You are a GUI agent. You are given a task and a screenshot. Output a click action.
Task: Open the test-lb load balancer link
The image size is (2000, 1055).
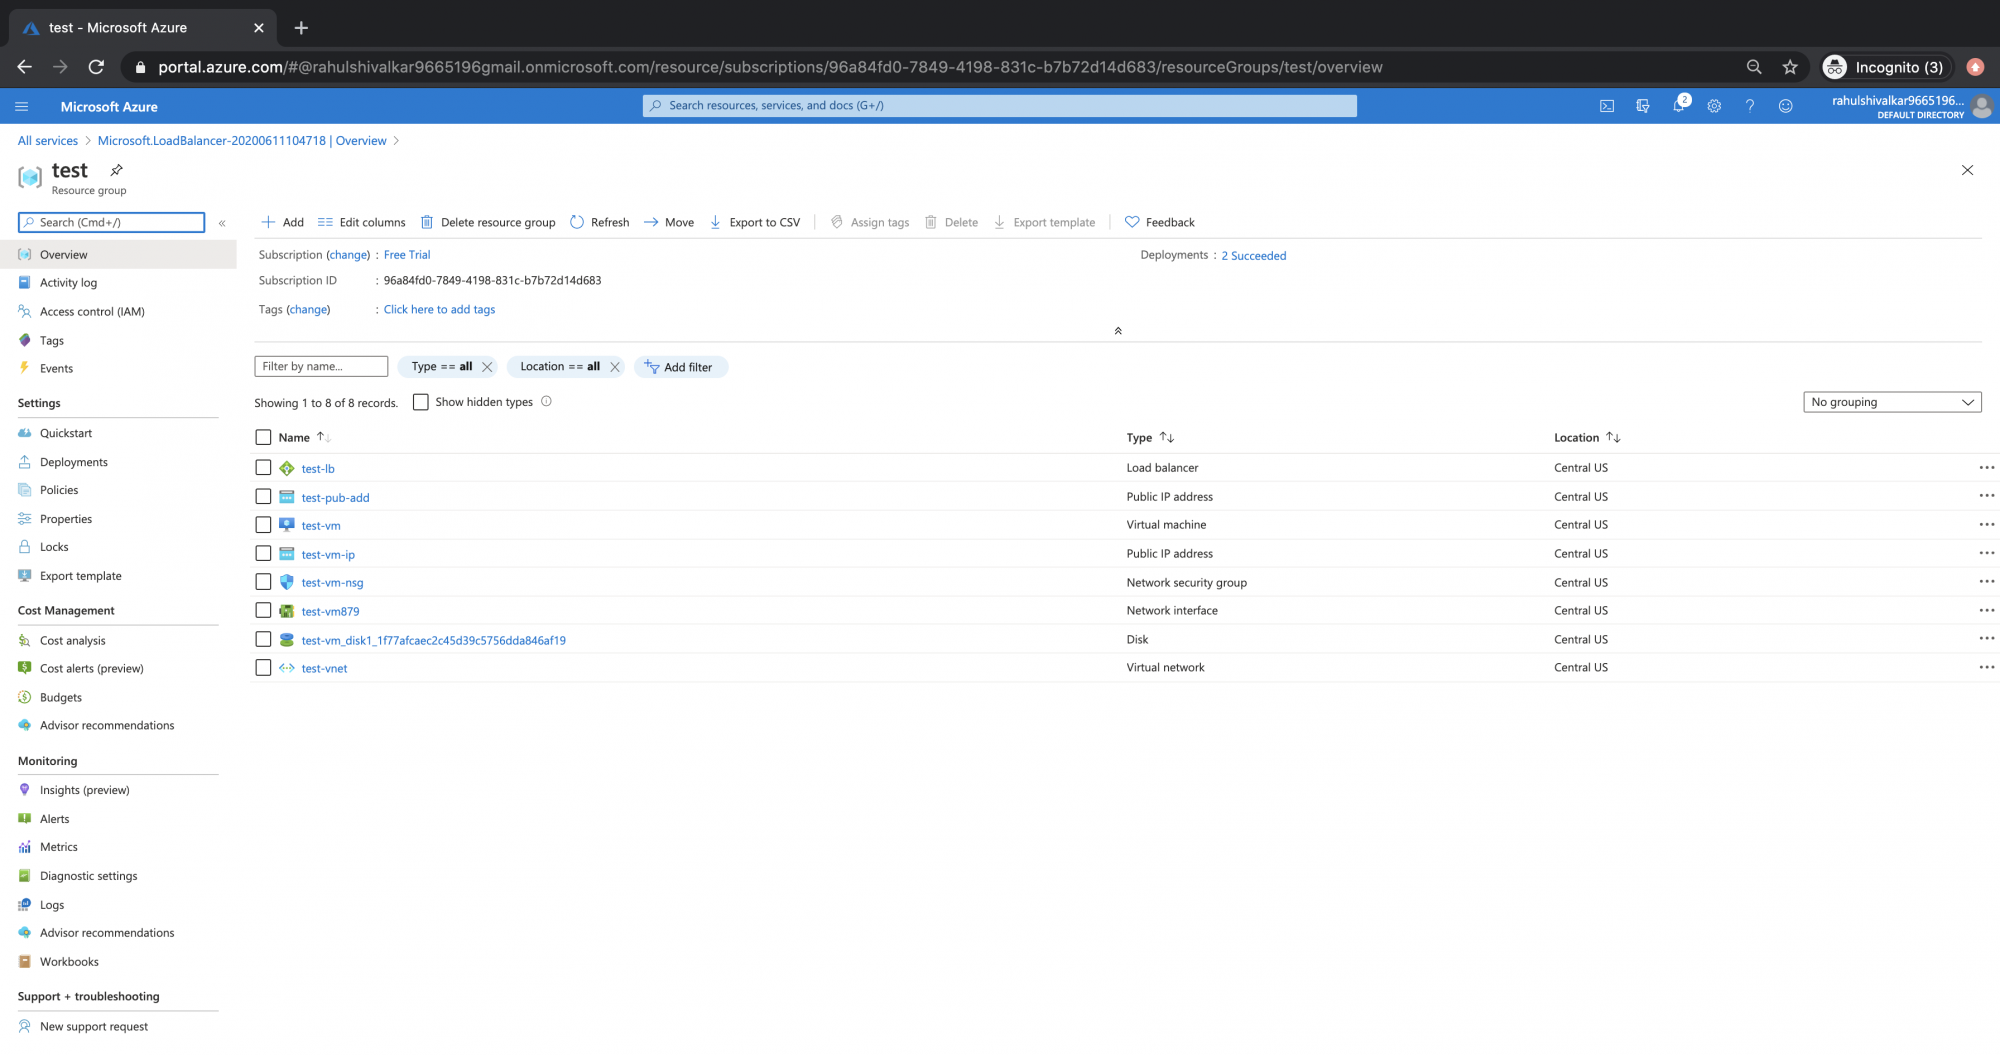(x=318, y=468)
